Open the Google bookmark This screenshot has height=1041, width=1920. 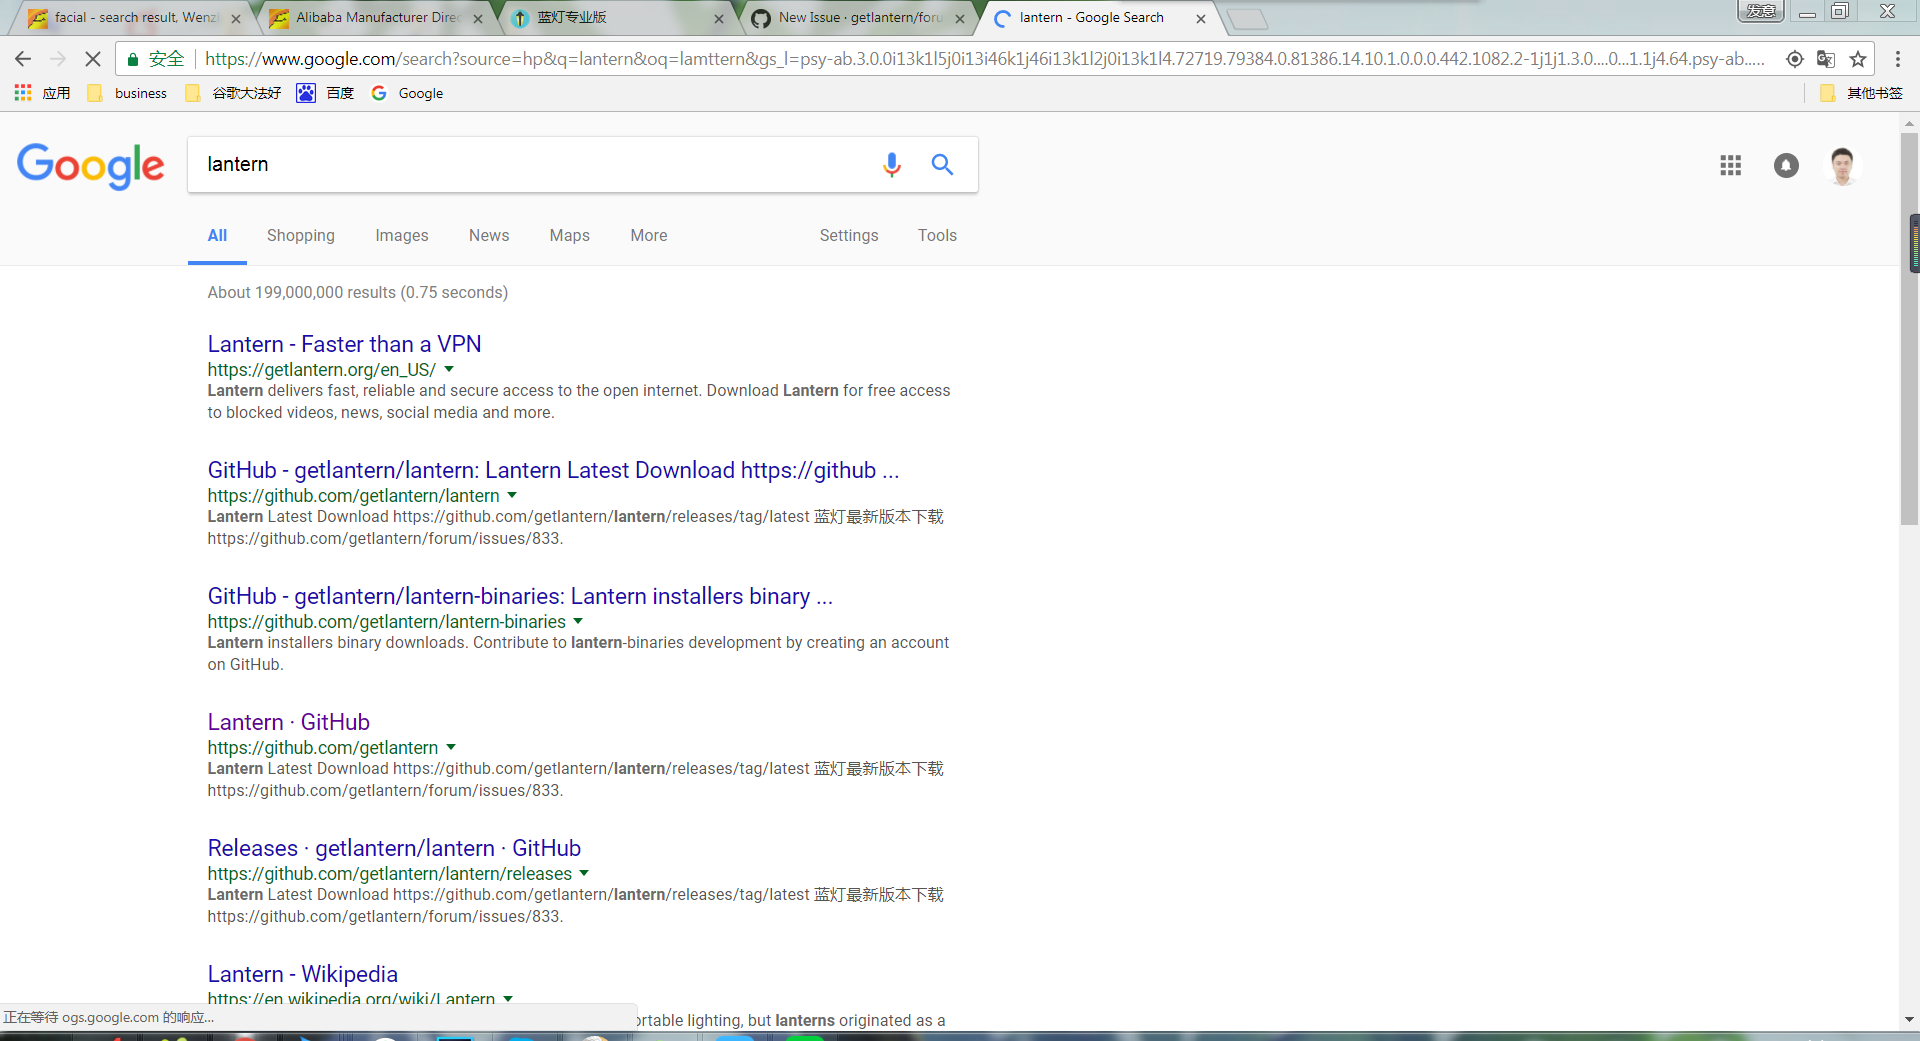(x=407, y=93)
